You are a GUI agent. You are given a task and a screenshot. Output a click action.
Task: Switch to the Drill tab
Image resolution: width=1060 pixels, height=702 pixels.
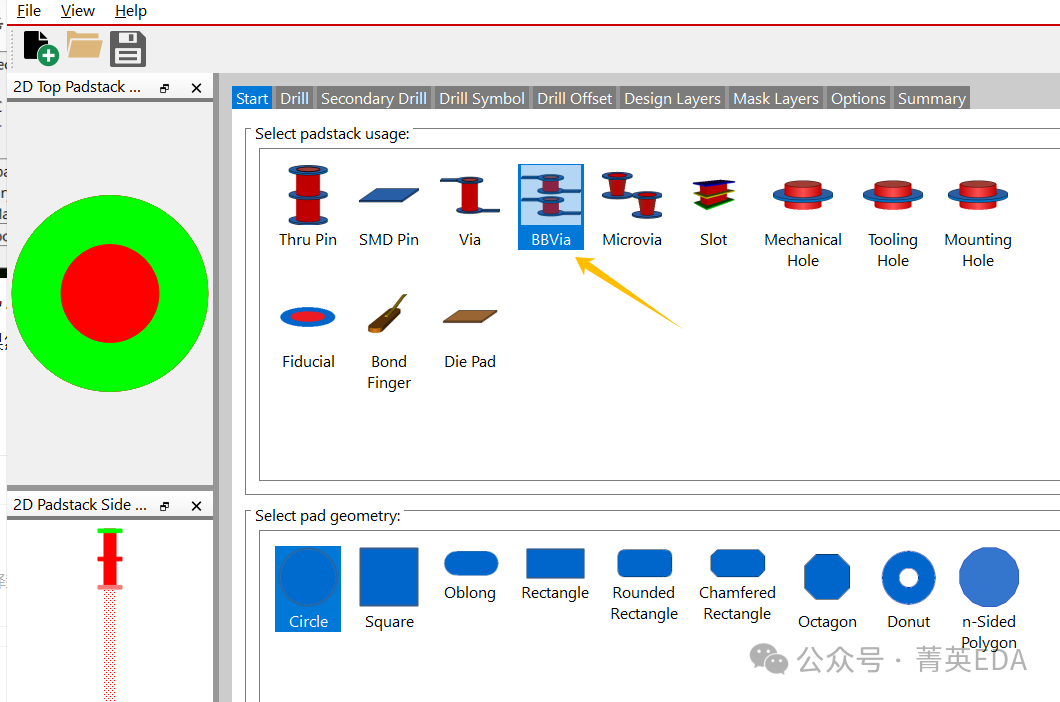[294, 98]
